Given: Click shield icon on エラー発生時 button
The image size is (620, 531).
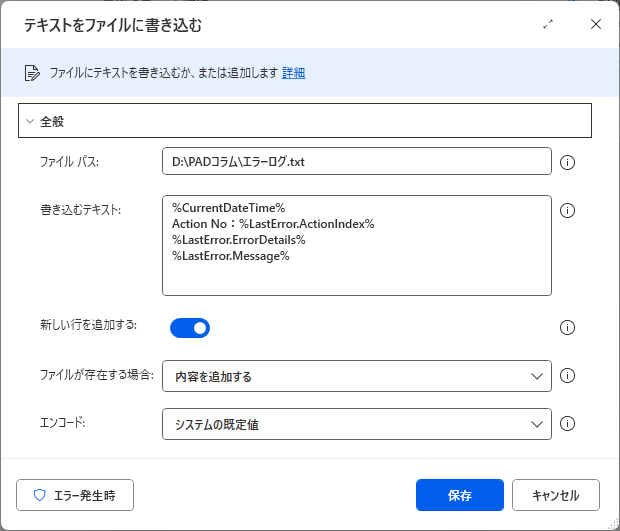Looking at the screenshot, I should 40,495.
